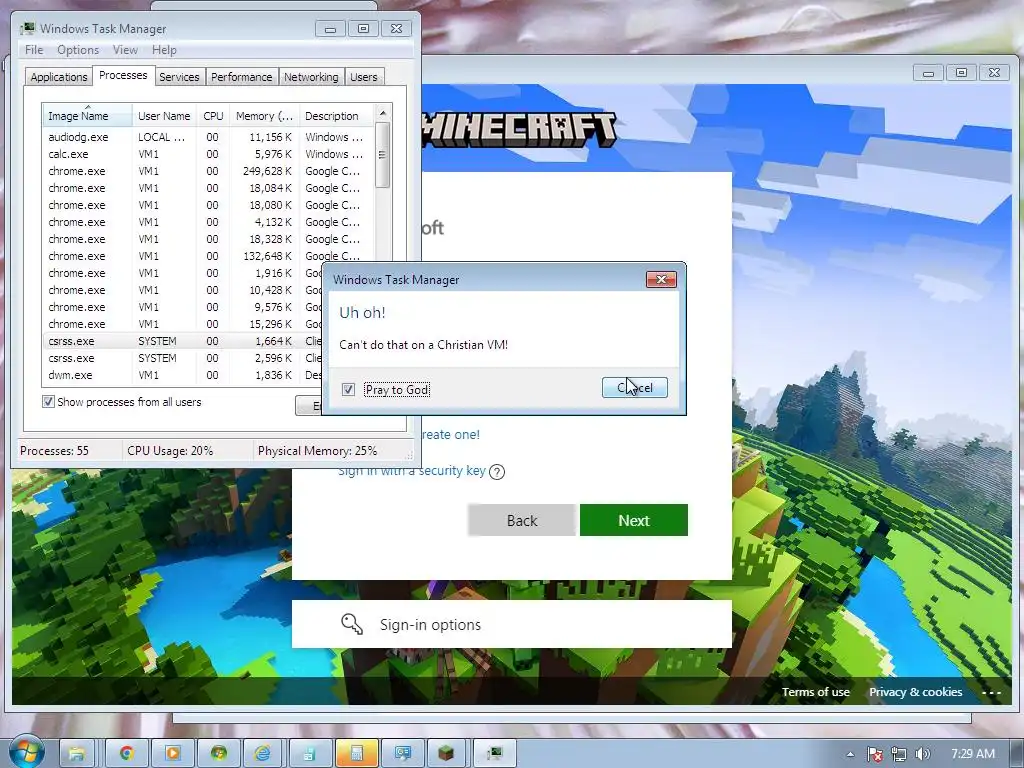Open network icon in system tray
The width and height of the screenshot is (1024, 768).
899,754
